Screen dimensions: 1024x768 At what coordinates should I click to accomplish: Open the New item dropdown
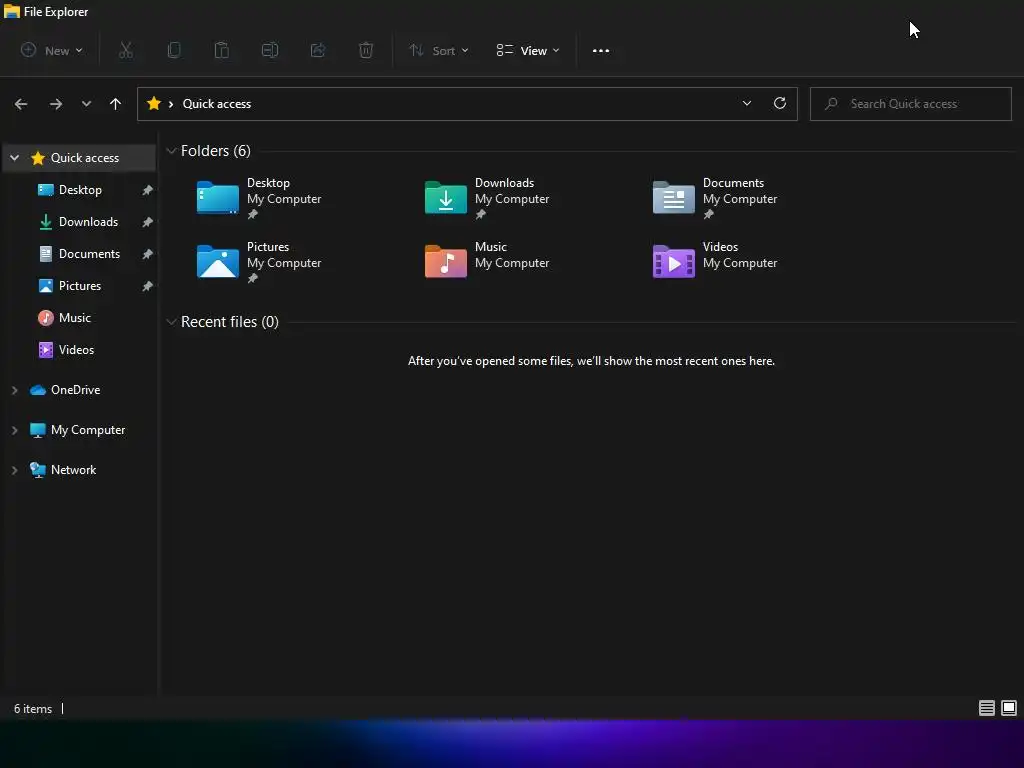click(x=52, y=50)
